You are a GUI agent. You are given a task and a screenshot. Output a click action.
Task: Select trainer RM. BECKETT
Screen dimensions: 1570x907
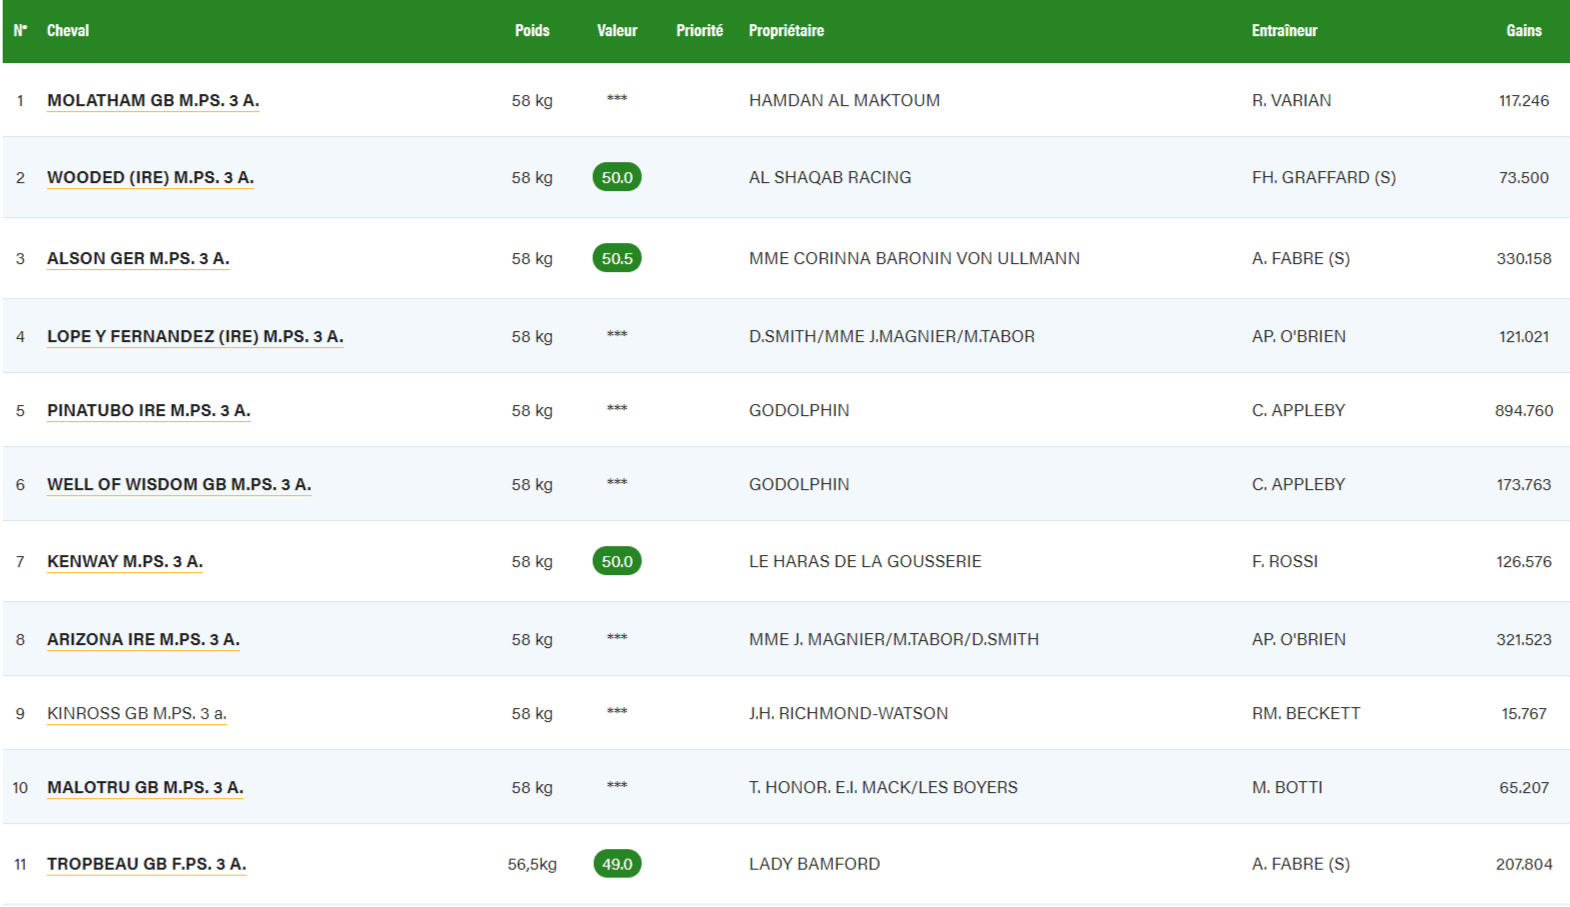1306,714
